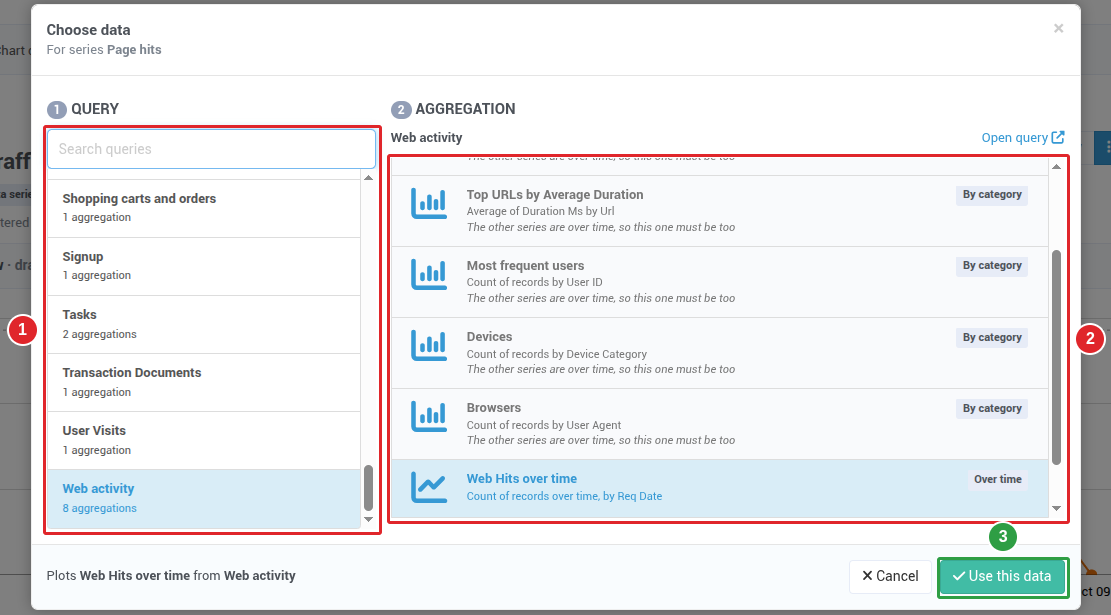
Task: Select the Browsers aggregation title
Action: 493,407
